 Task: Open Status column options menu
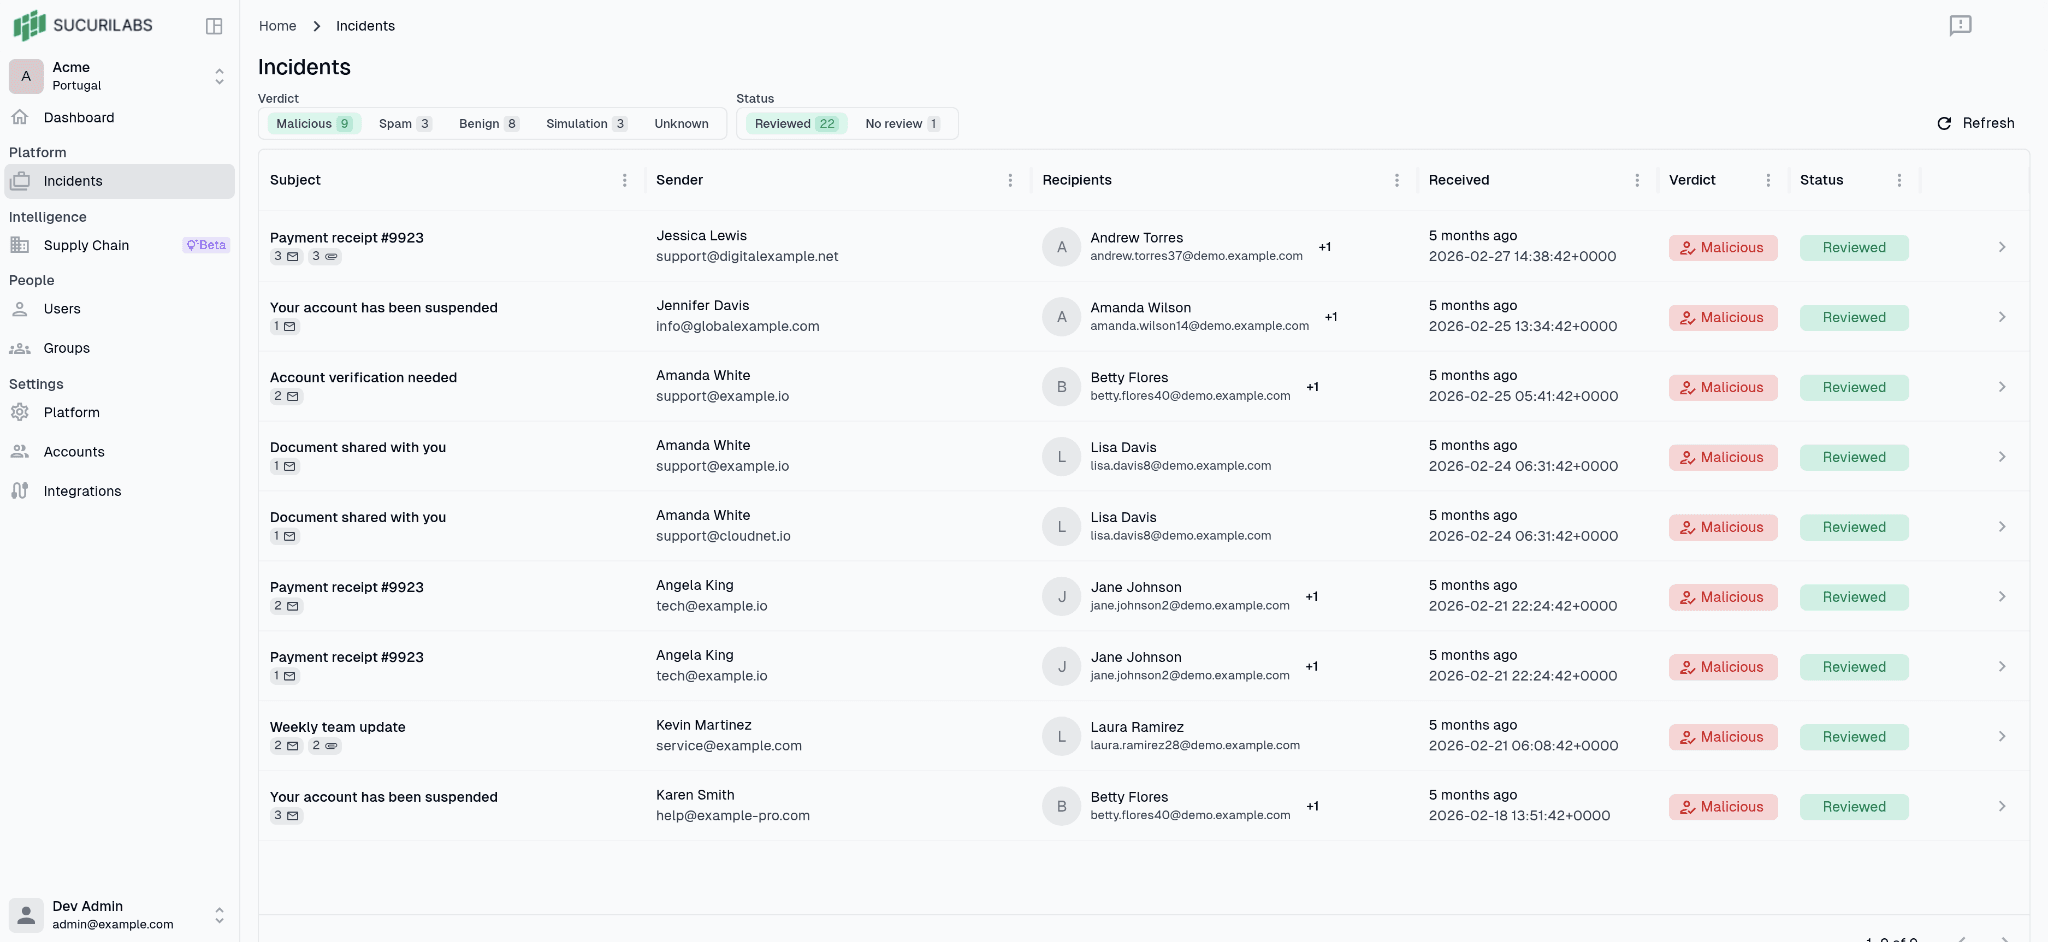1899,180
